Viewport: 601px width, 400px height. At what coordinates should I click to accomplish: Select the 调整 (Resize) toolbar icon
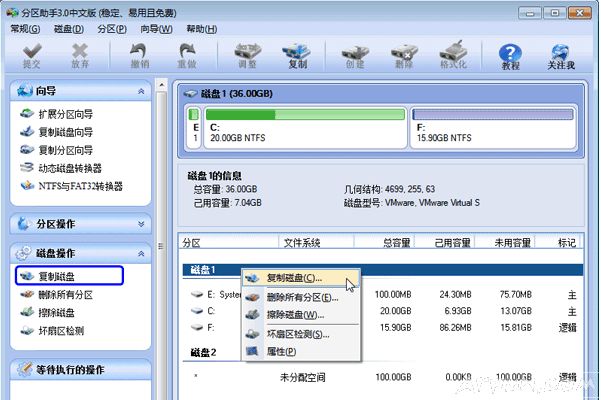(247, 55)
